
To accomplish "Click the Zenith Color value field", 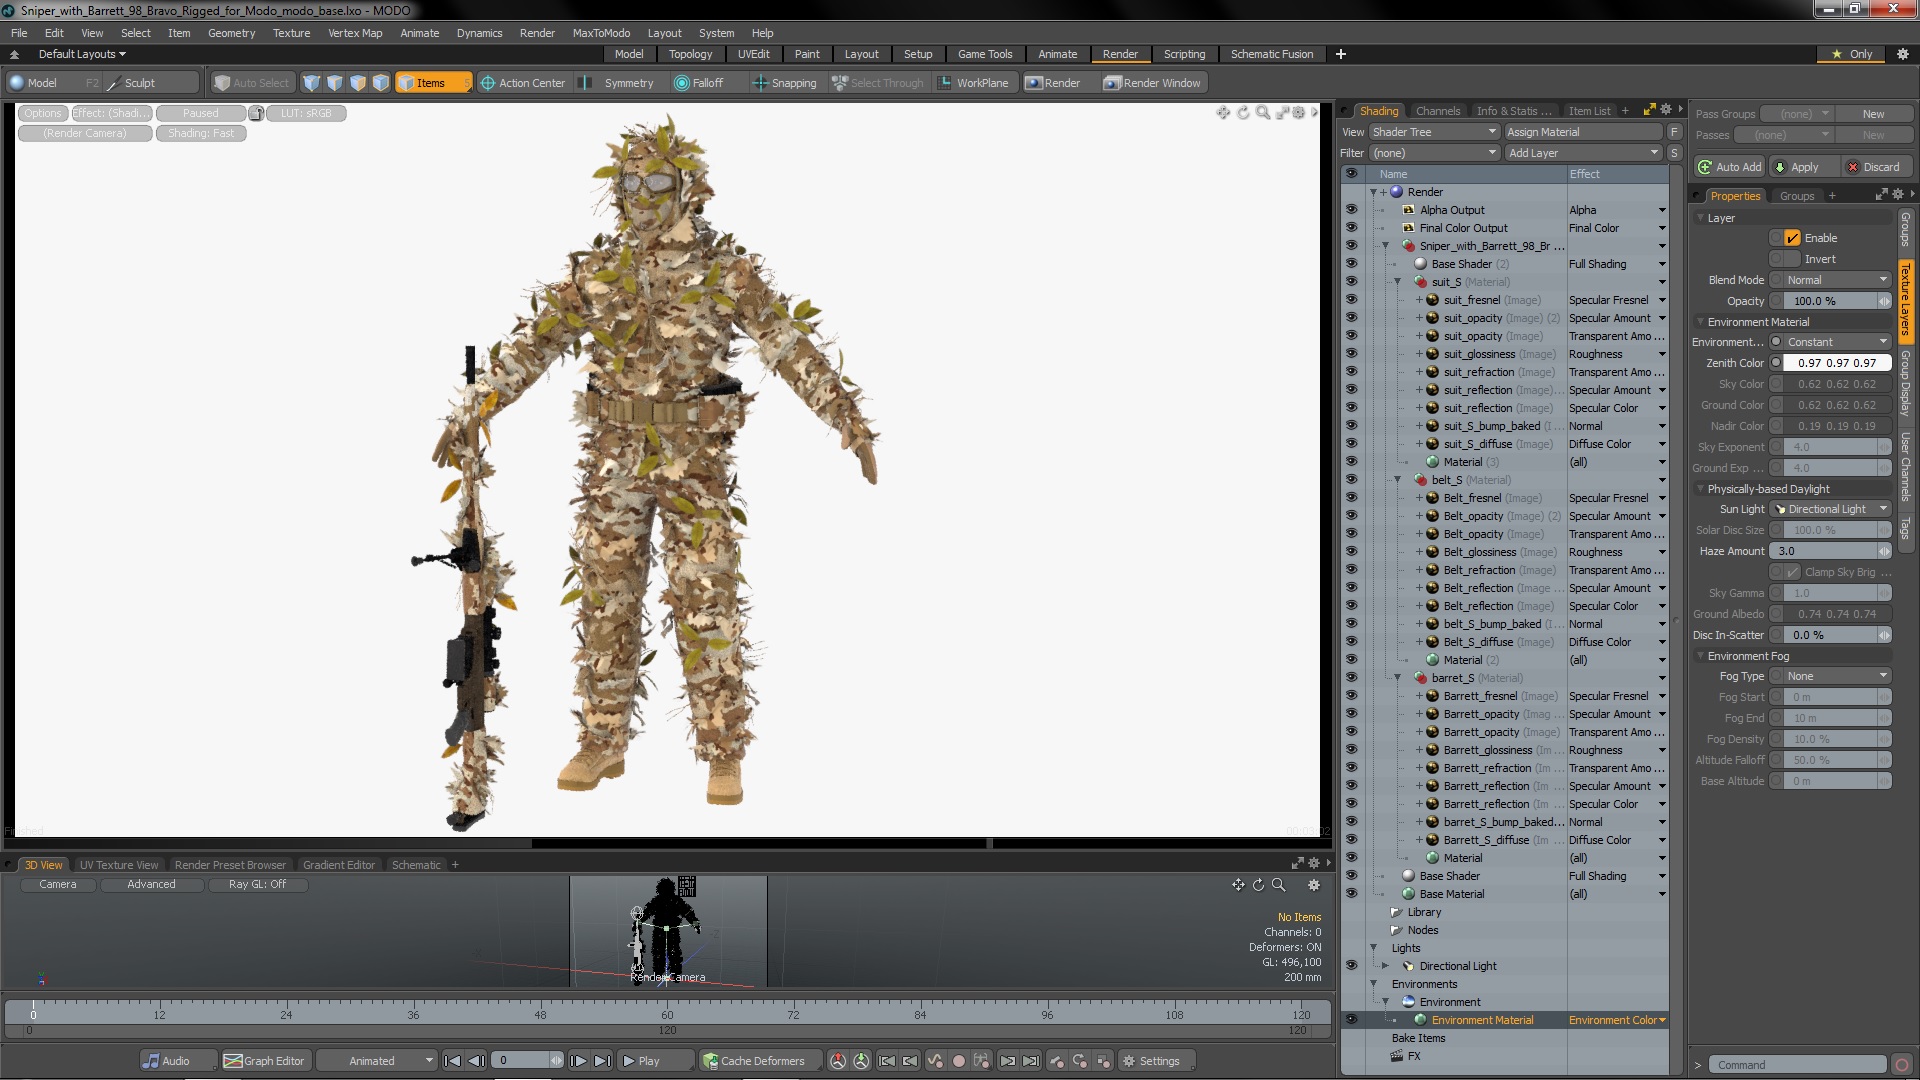I will coord(1837,363).
